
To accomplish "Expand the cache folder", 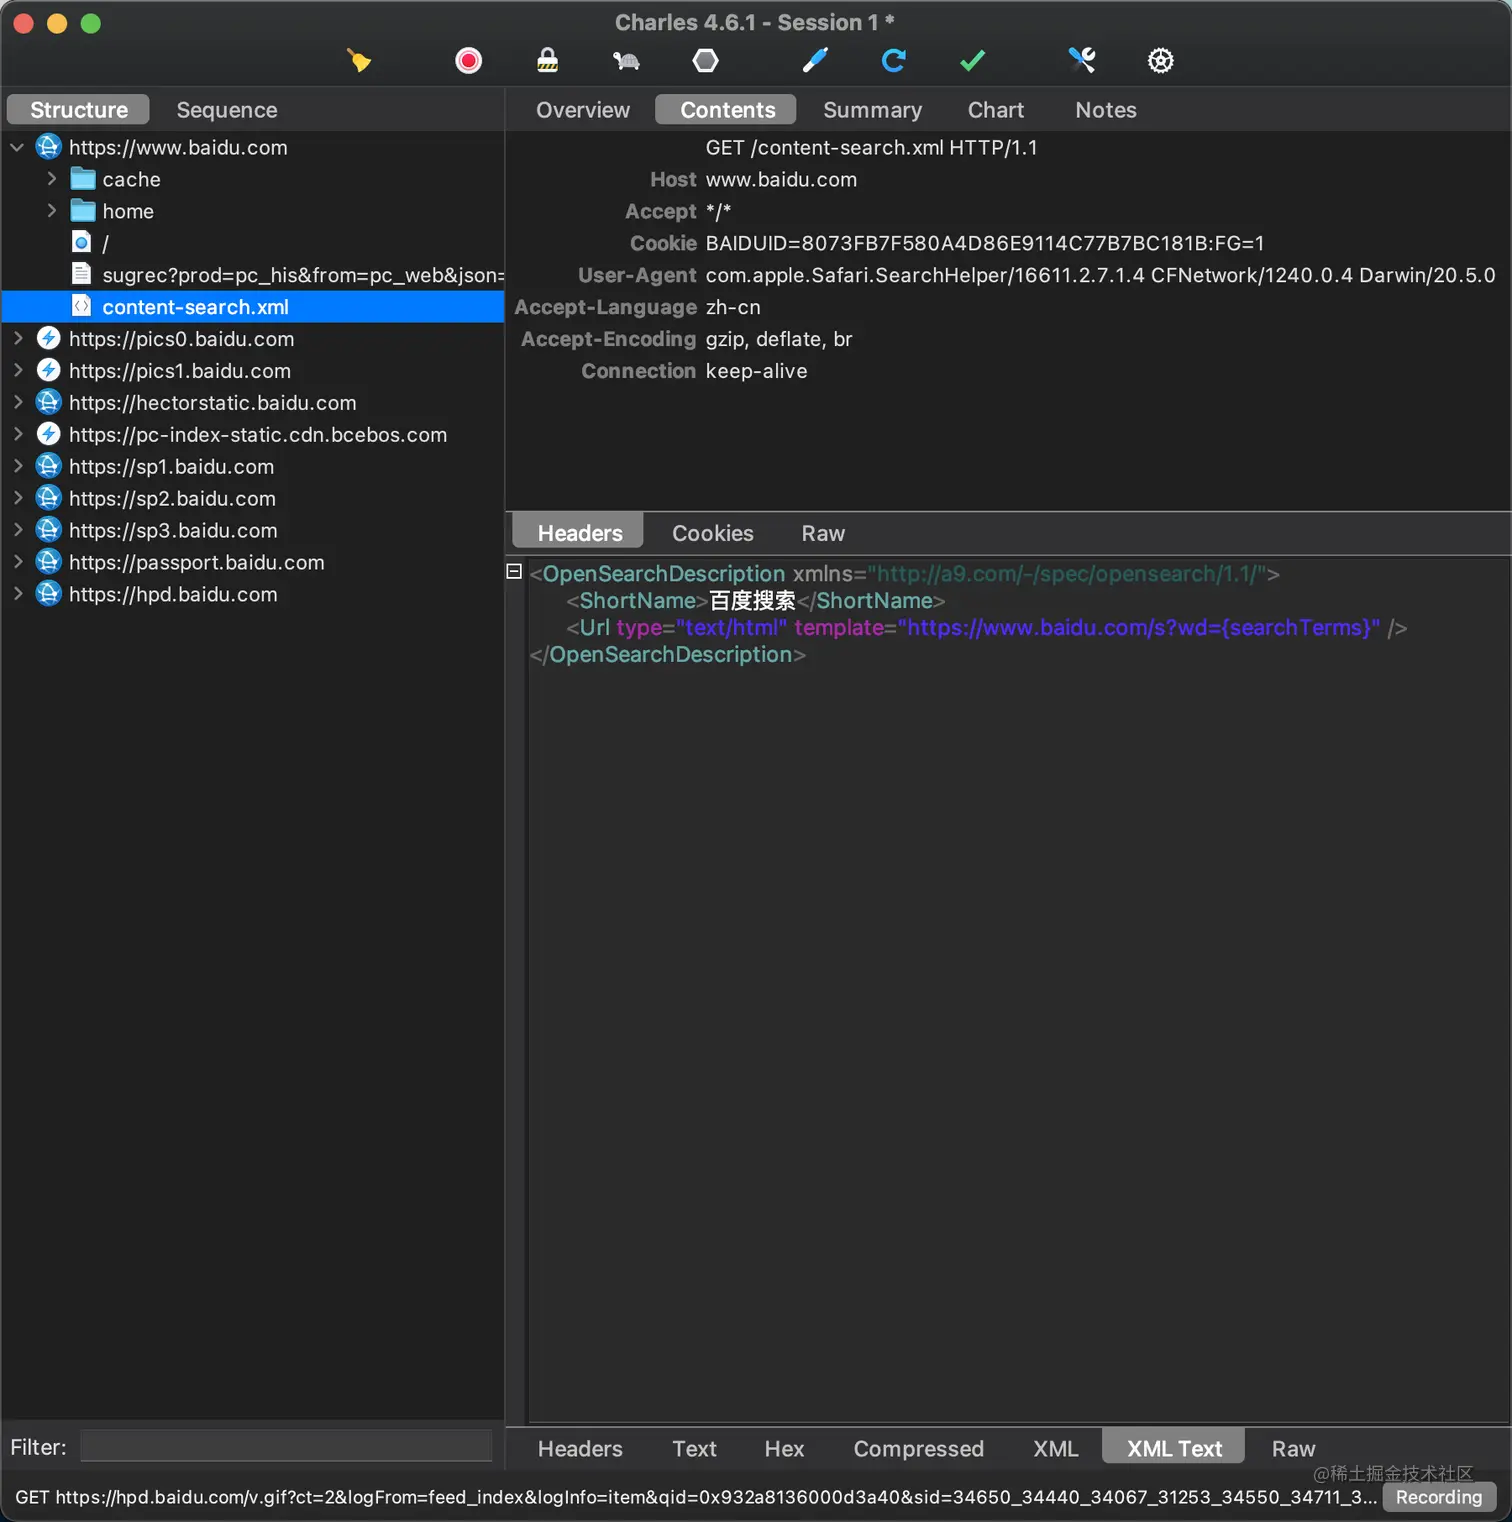I will click(51, 179).
